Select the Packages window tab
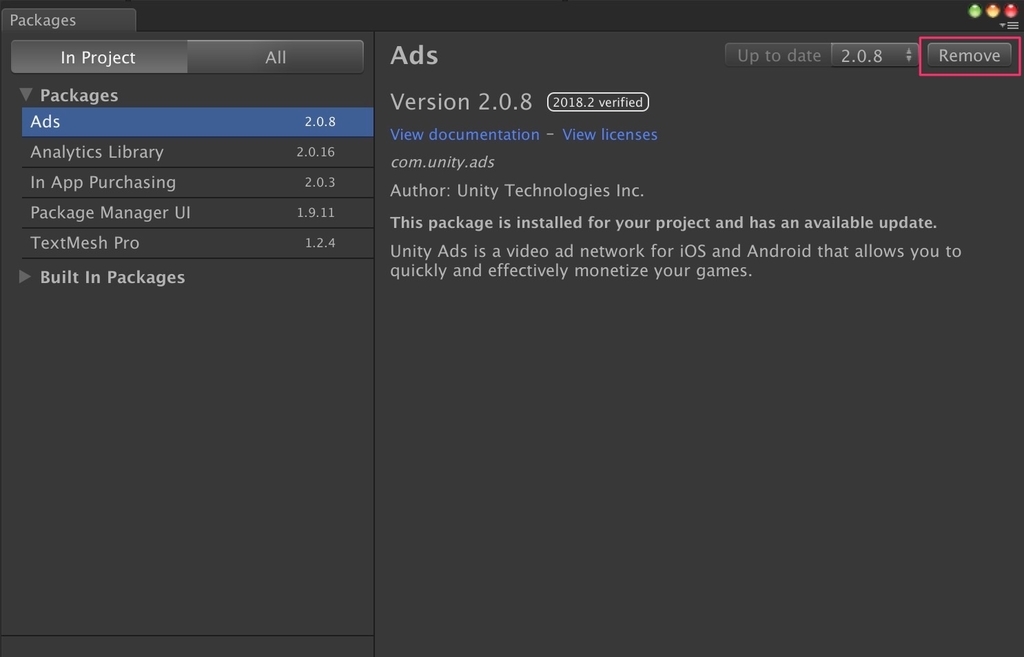The width and height of the screenshot is (1024, 657). (x=69, y=20)
